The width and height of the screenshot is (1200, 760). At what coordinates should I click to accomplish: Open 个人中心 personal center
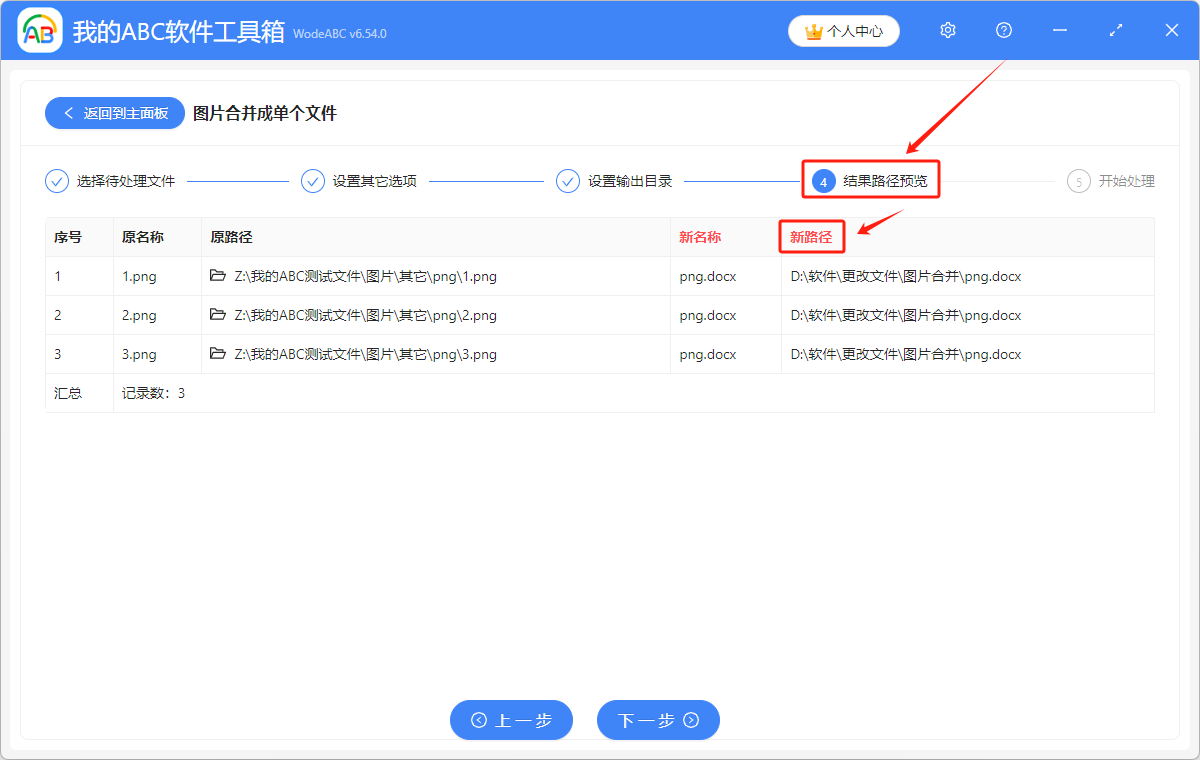(x=844, y=31)
